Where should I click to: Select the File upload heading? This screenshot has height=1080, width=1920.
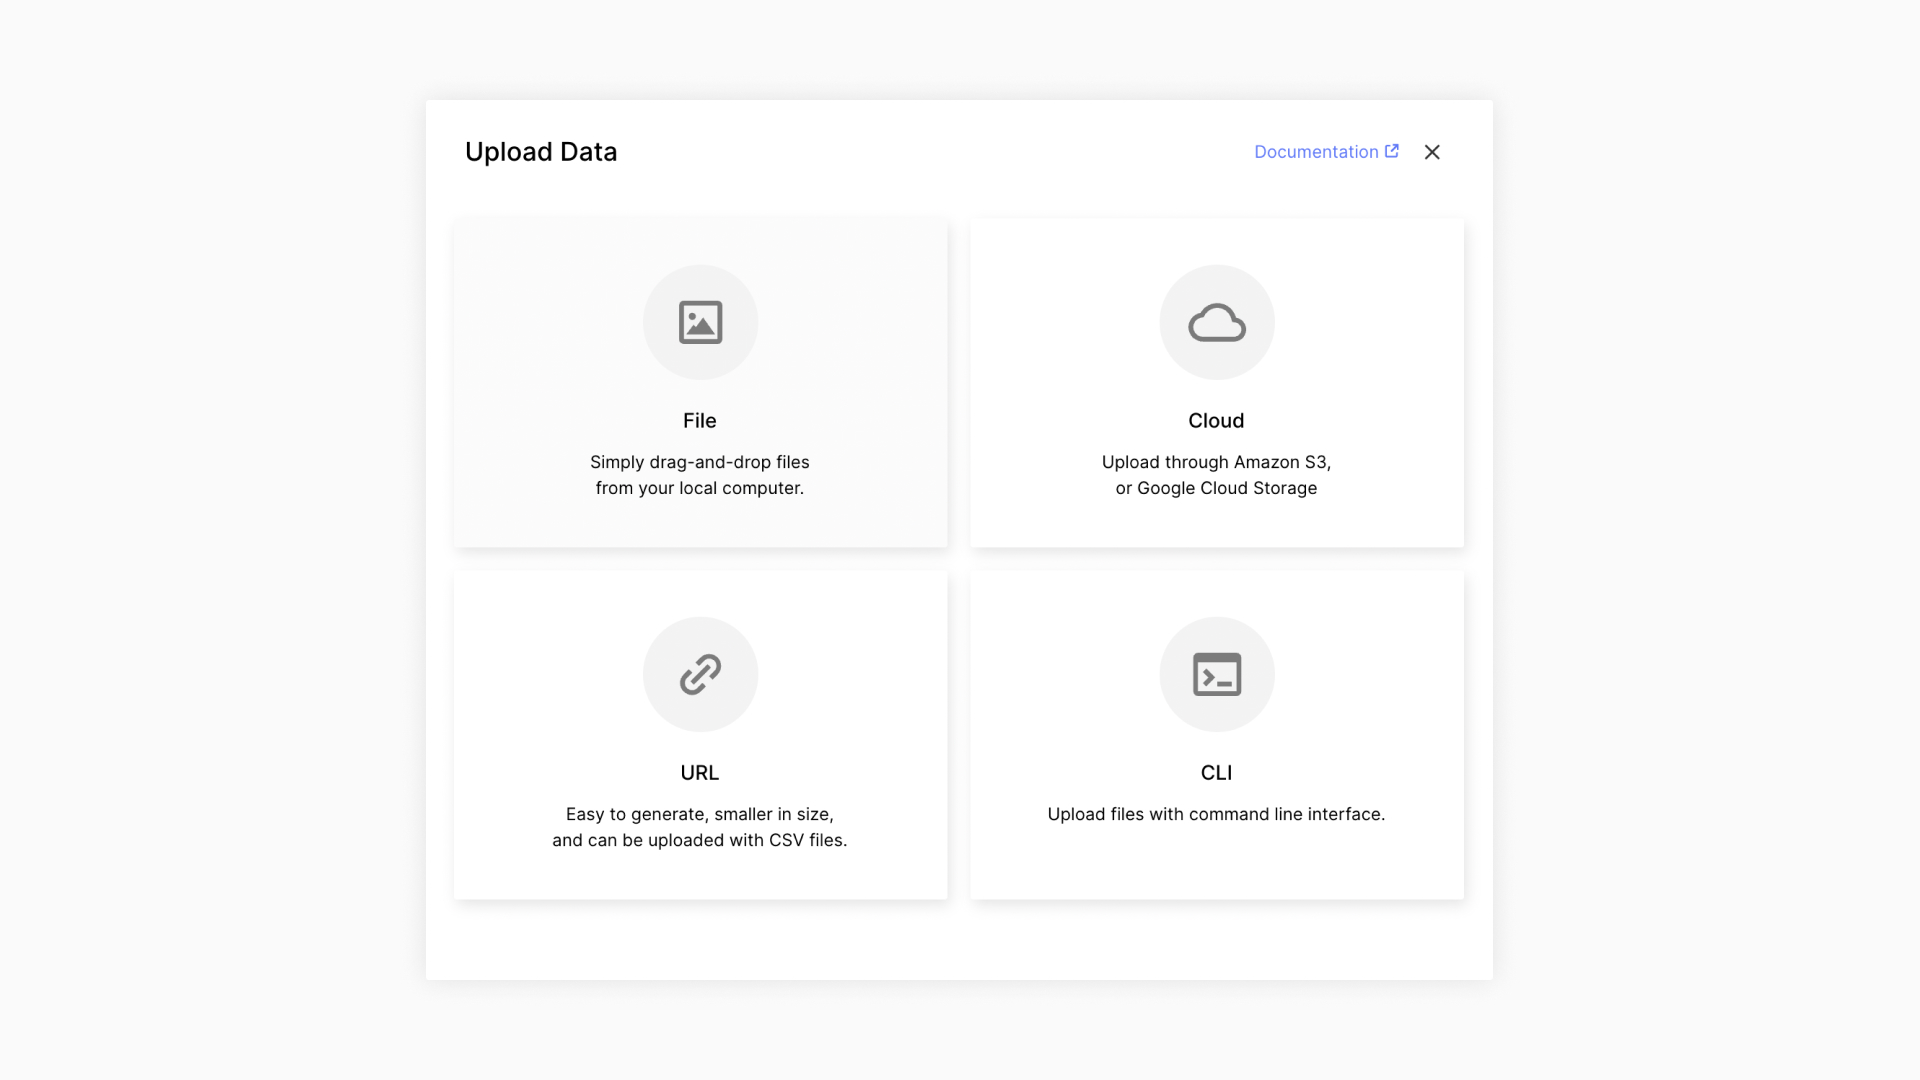(x=700, y=421)
